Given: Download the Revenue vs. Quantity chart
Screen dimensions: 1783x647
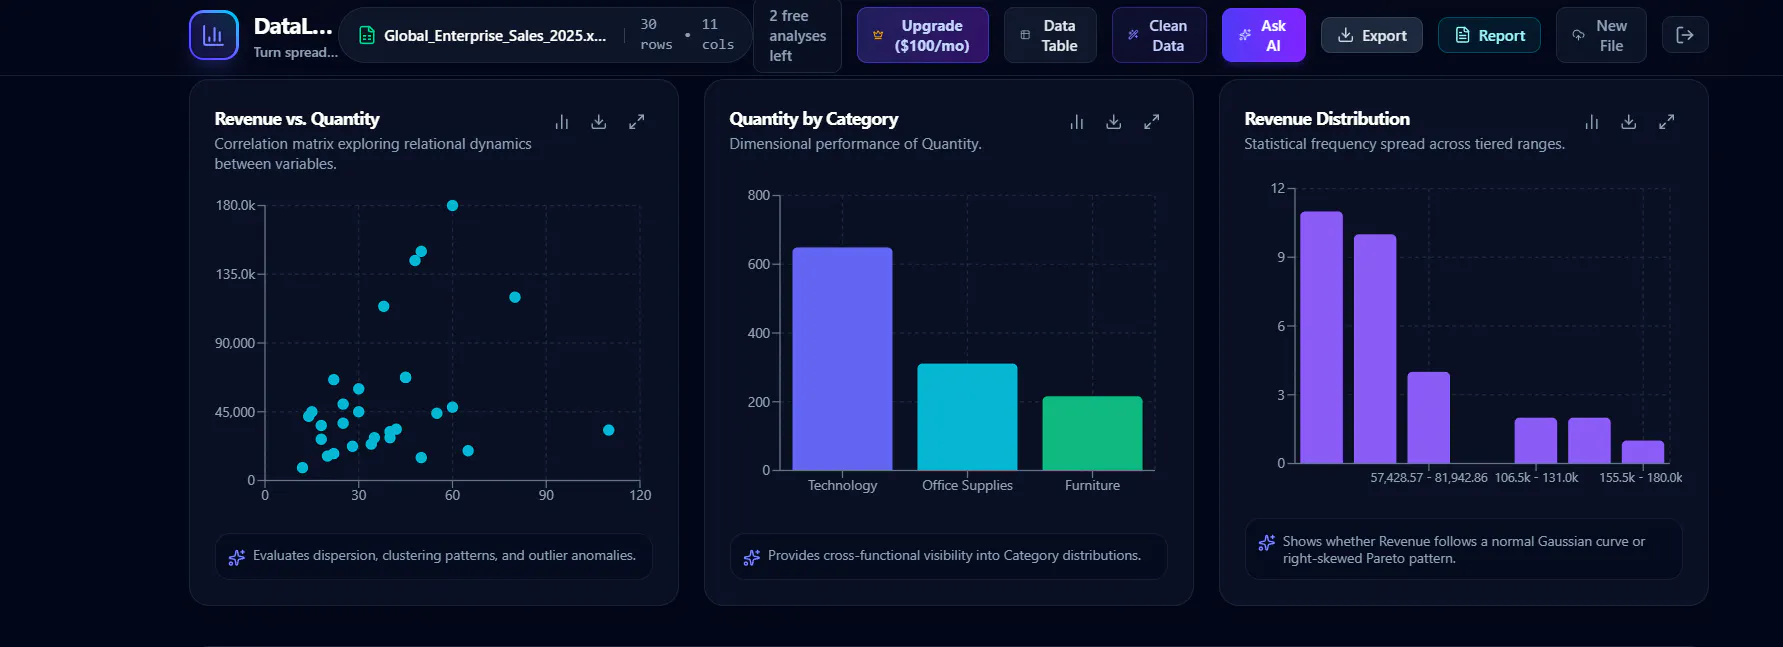Looking at the screenshot, I should [599, 122].
